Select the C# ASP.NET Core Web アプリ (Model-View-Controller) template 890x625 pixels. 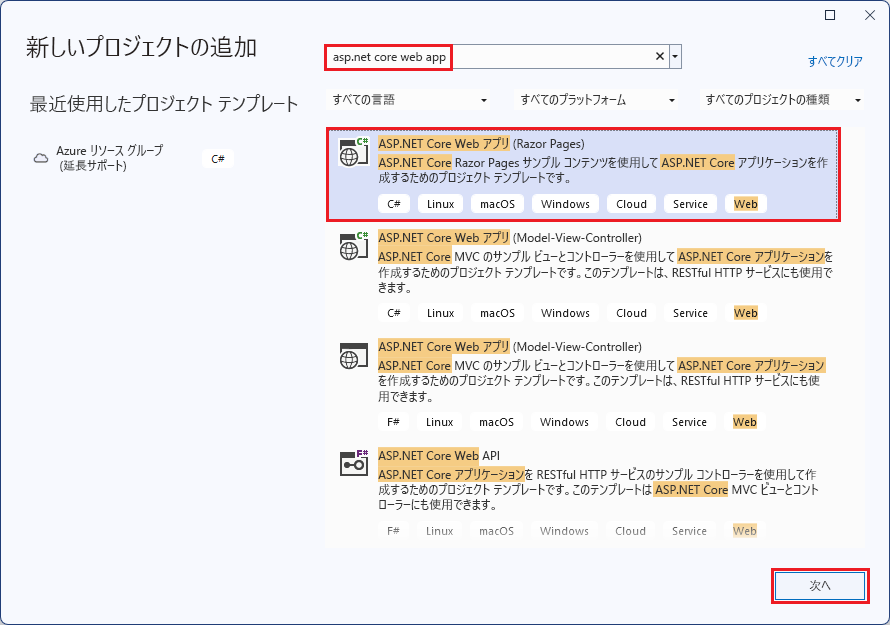(583, 278)
